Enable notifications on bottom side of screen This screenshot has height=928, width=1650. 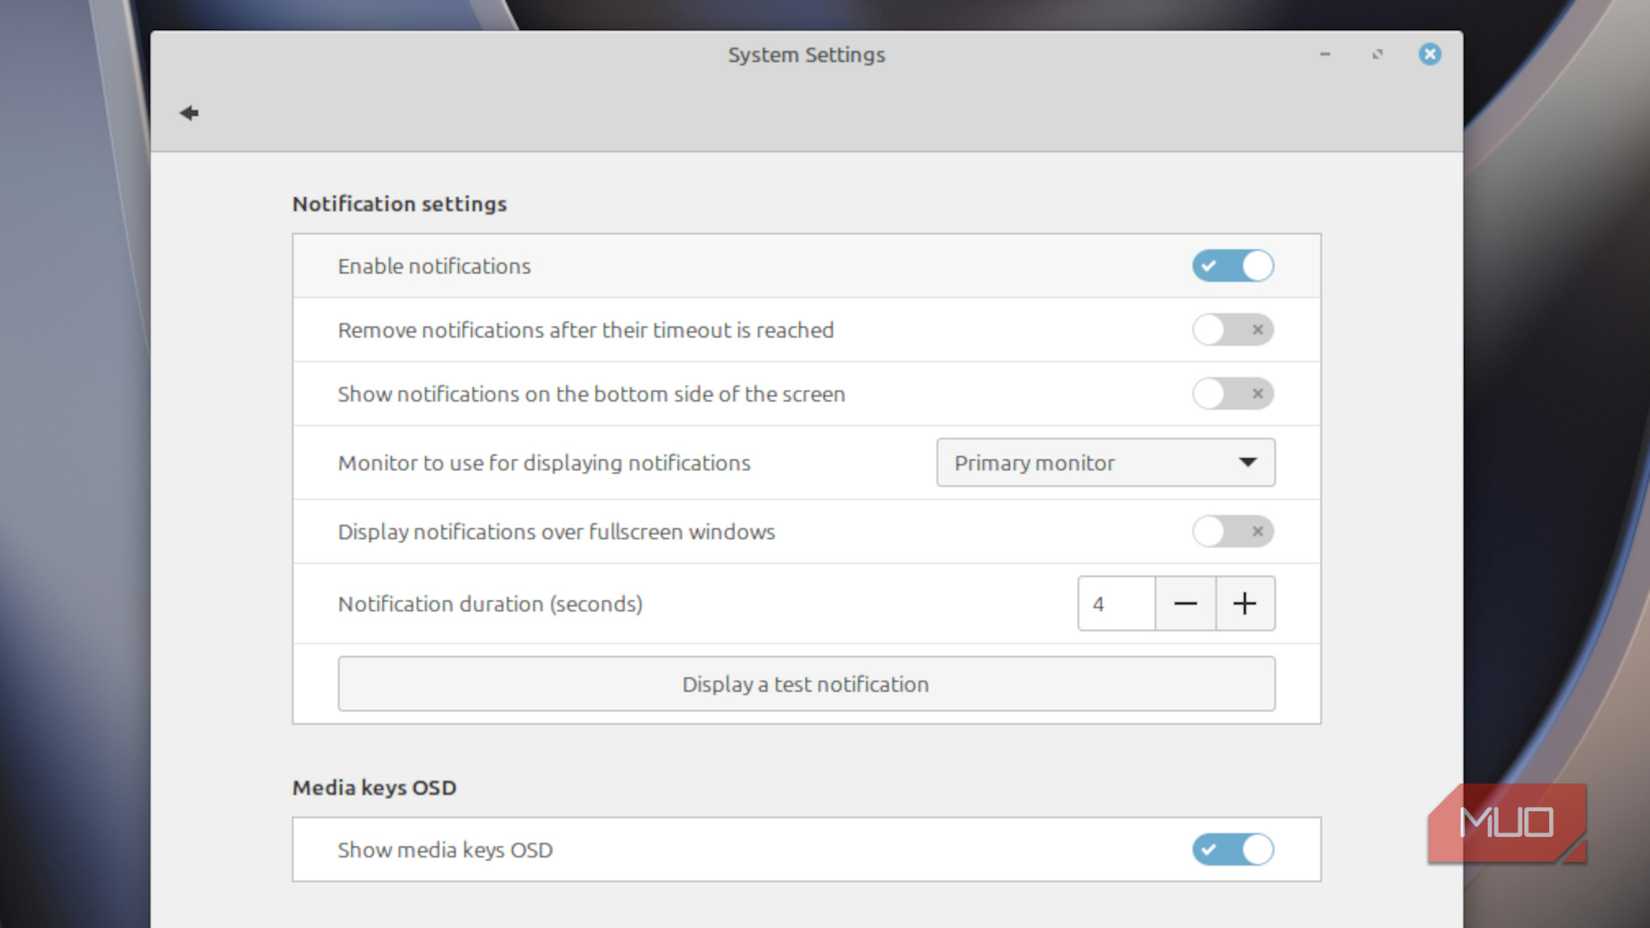click(x=1232, y=394)
